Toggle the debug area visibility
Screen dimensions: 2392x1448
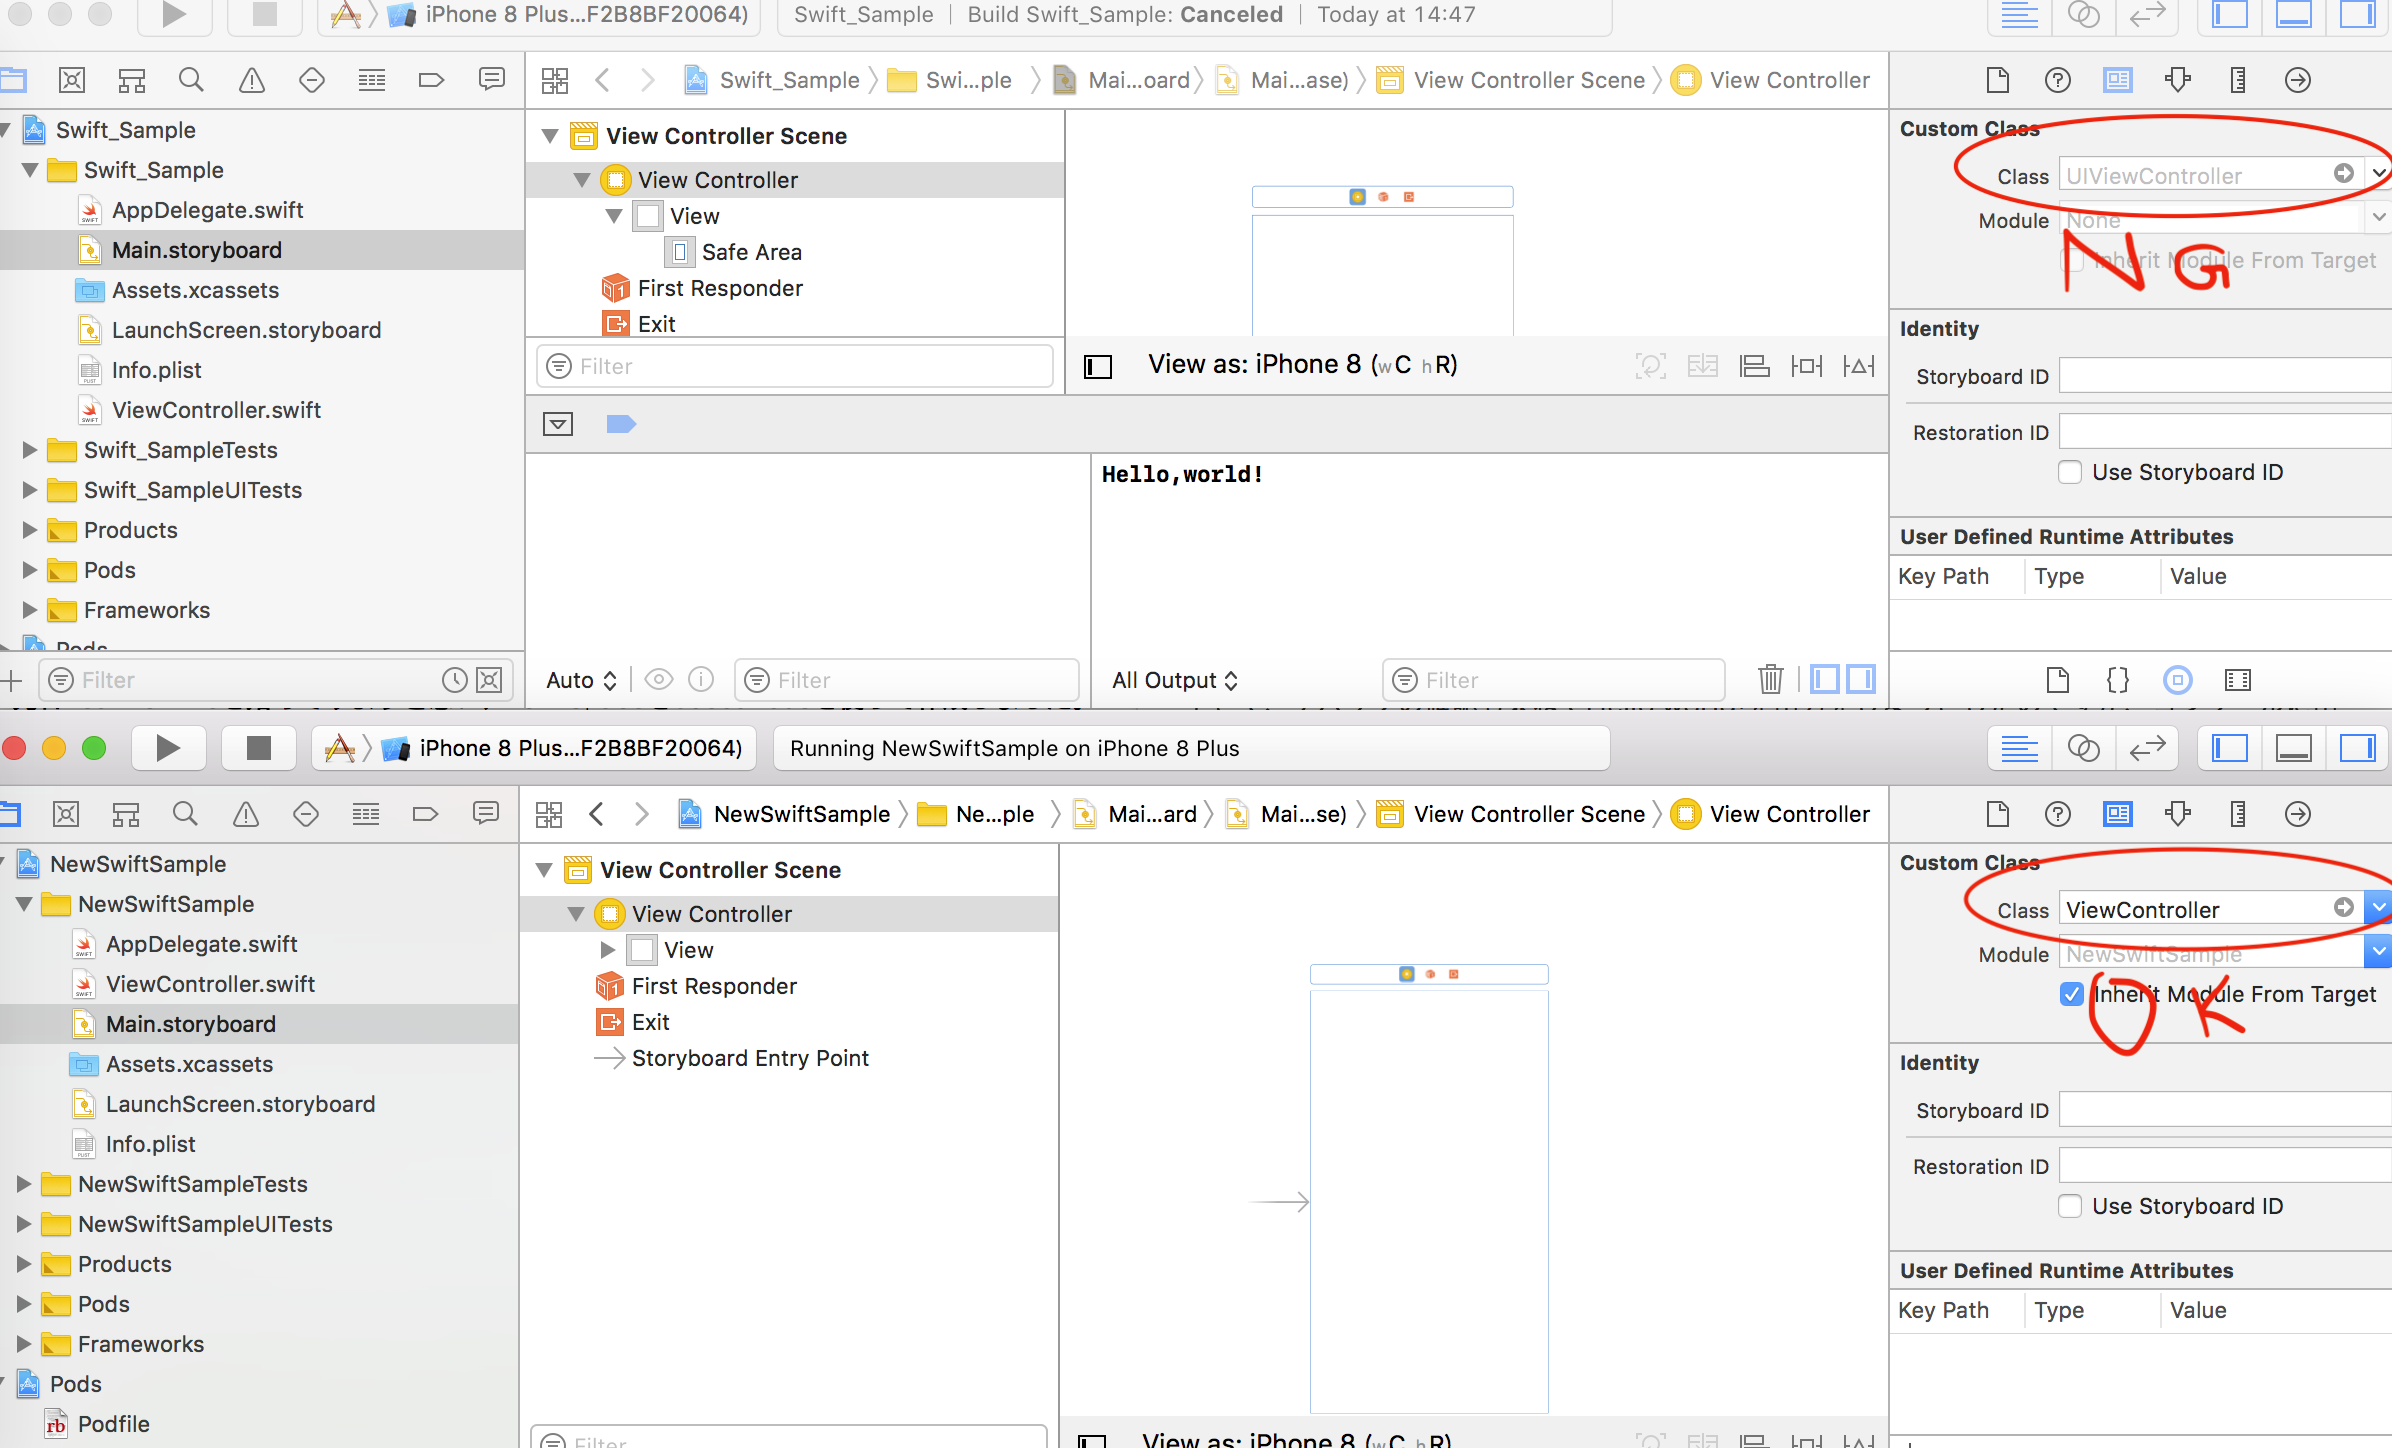coord(2294,15)
